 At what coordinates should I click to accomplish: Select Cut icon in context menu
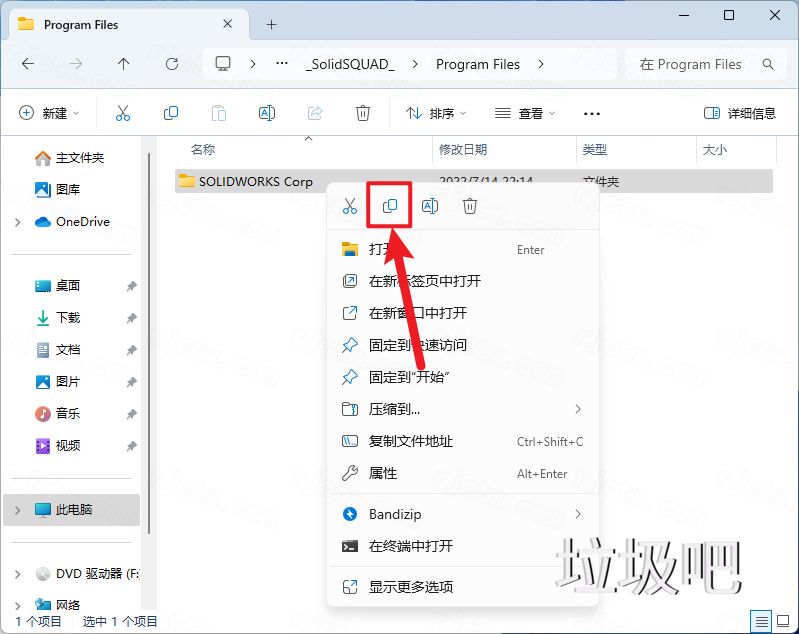350,206
